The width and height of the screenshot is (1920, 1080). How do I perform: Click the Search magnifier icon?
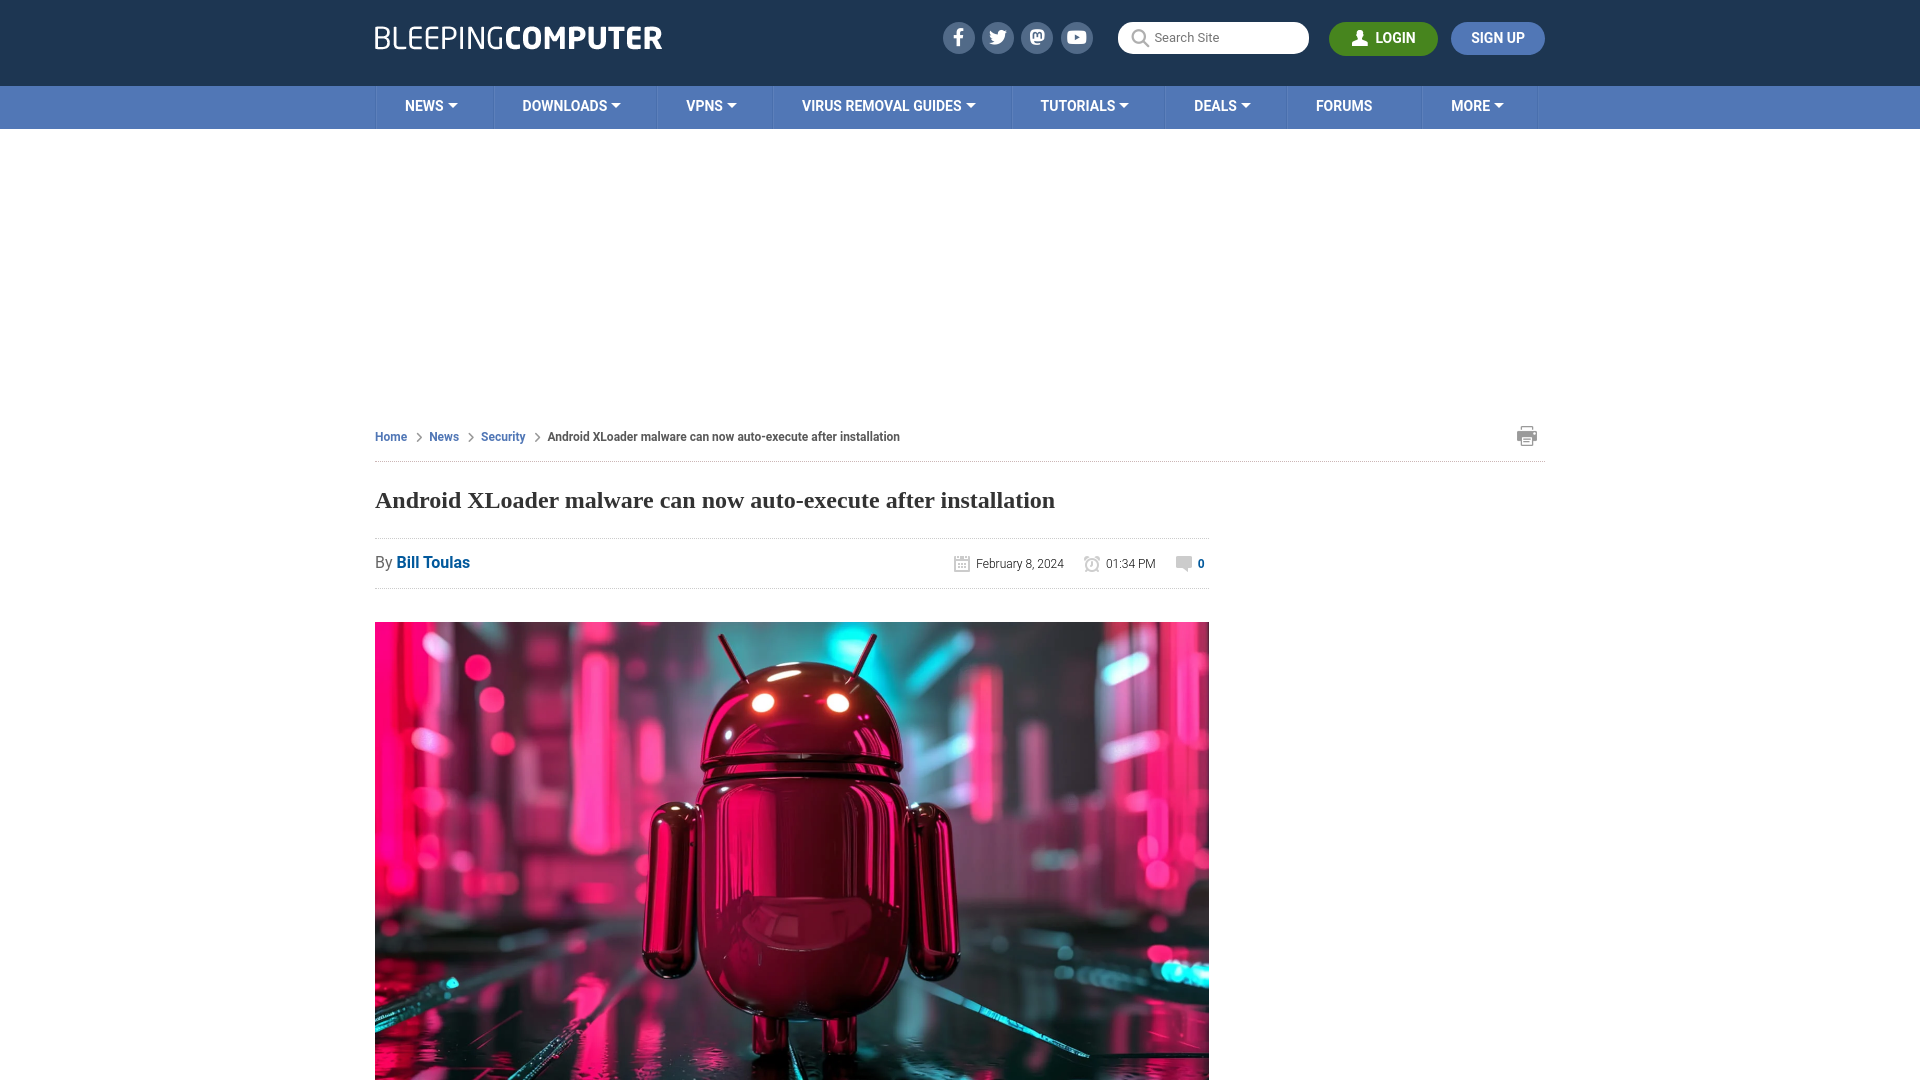point(1139,37)
